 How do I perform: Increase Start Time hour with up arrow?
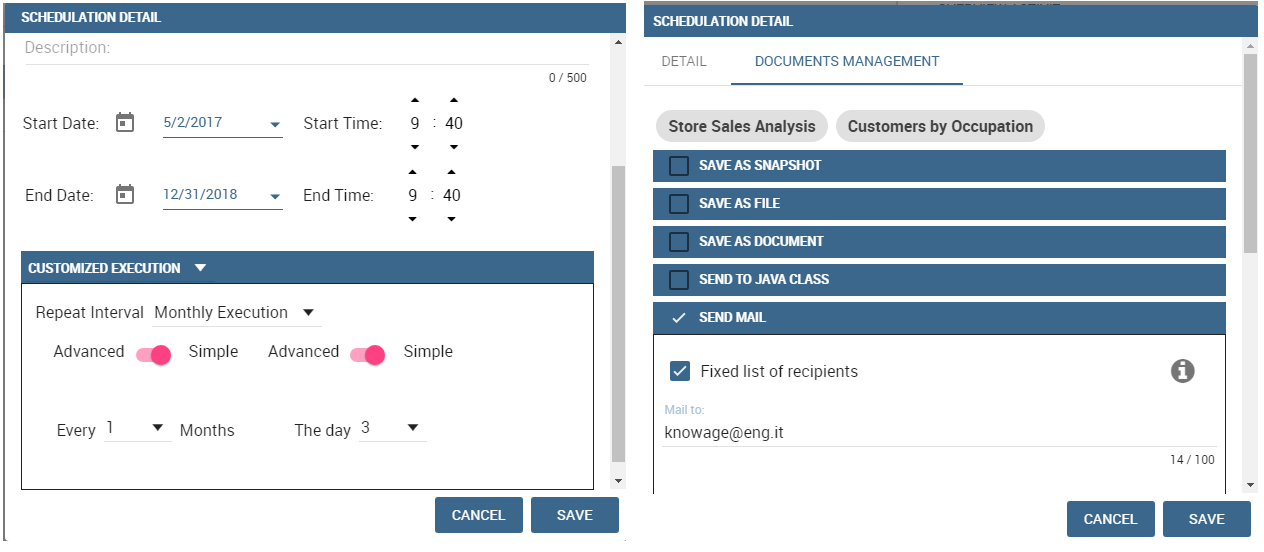(x=415, y=99)
